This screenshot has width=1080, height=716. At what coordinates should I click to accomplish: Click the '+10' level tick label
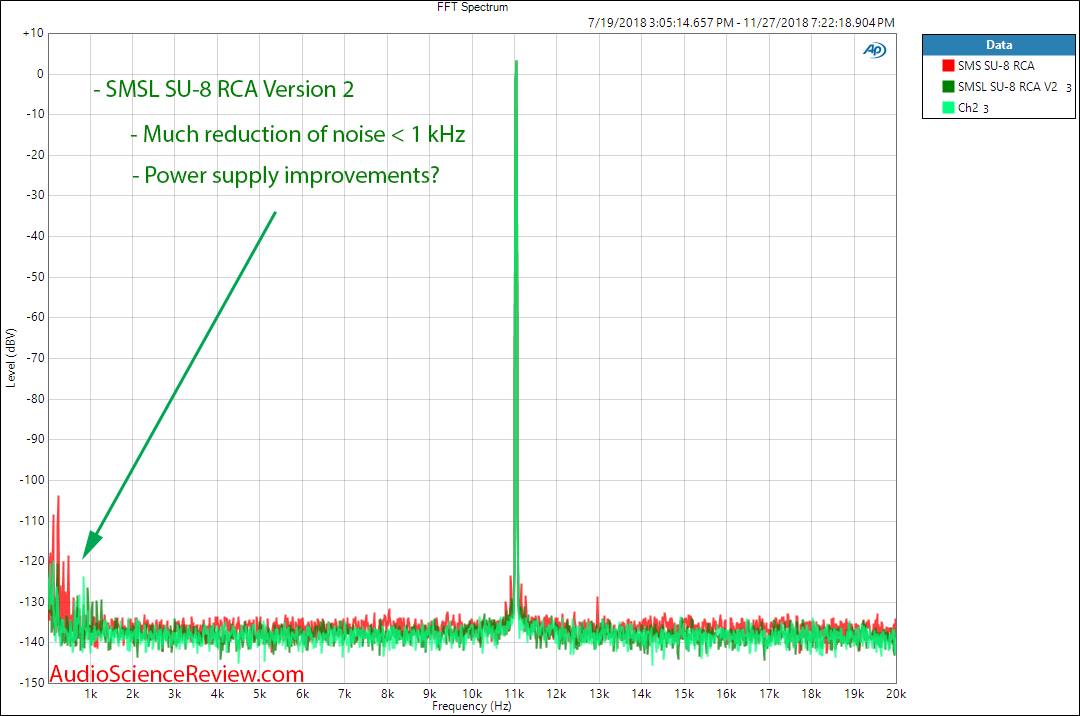(x=33, y=33)
